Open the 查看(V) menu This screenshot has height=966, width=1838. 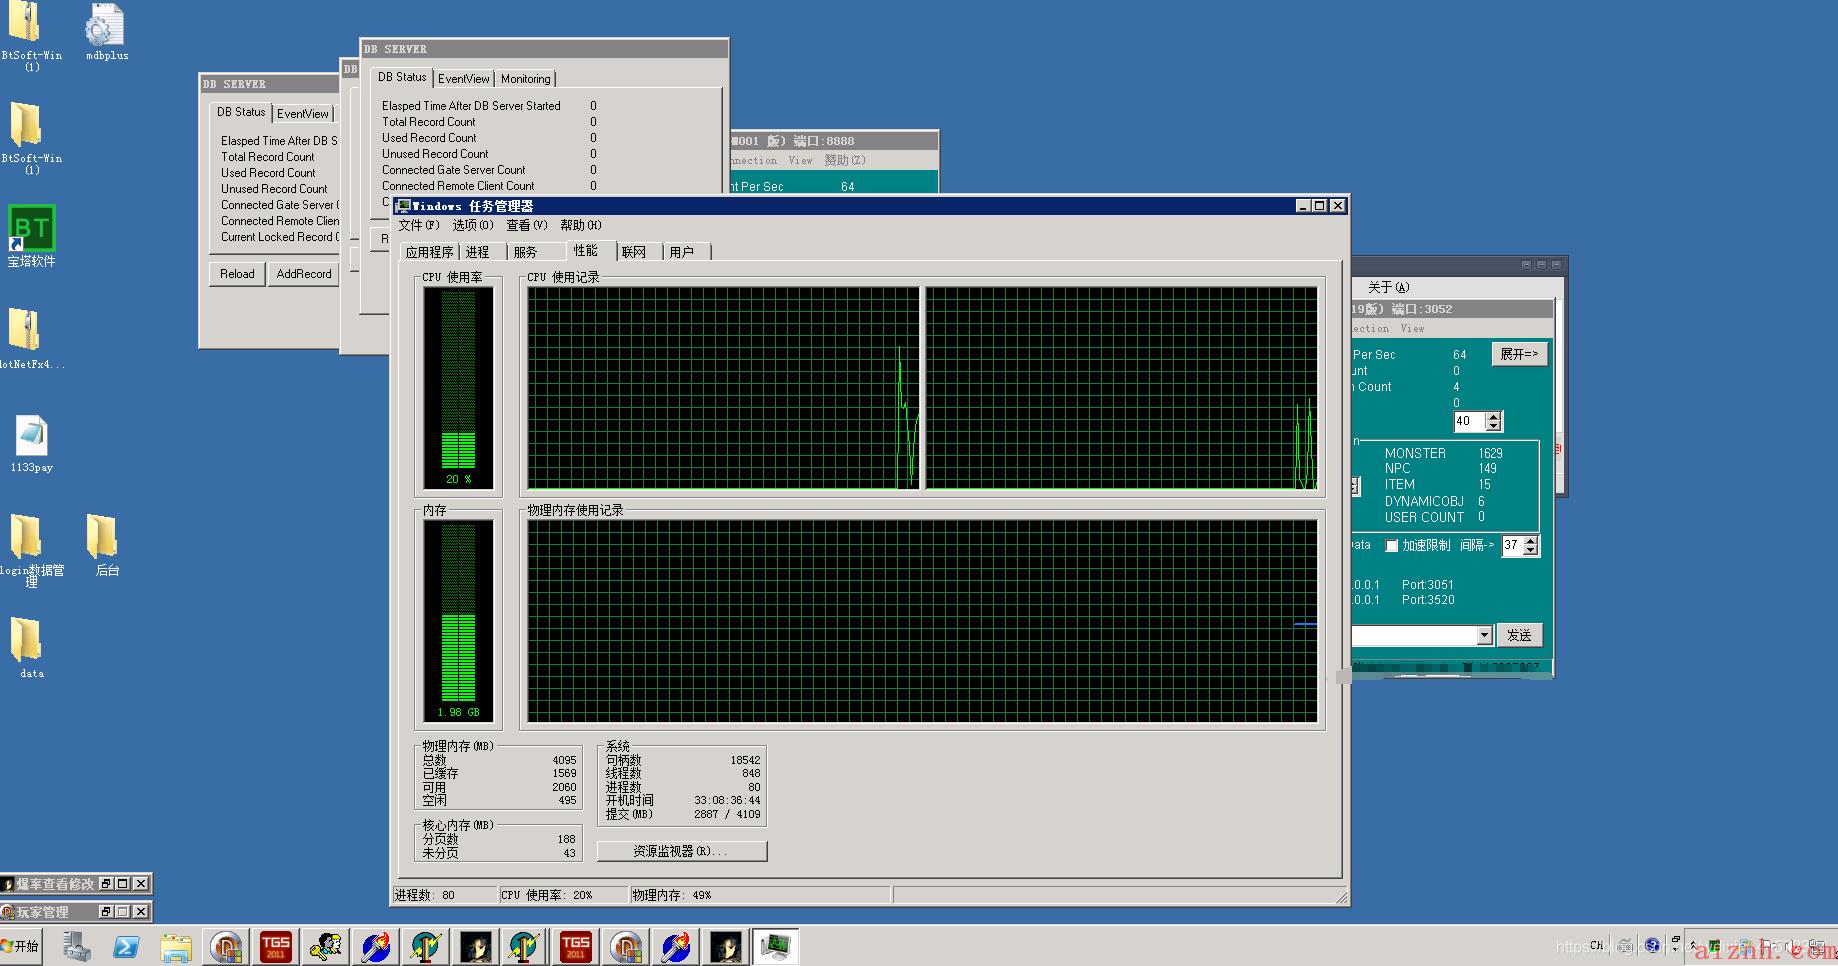(526, 225)
